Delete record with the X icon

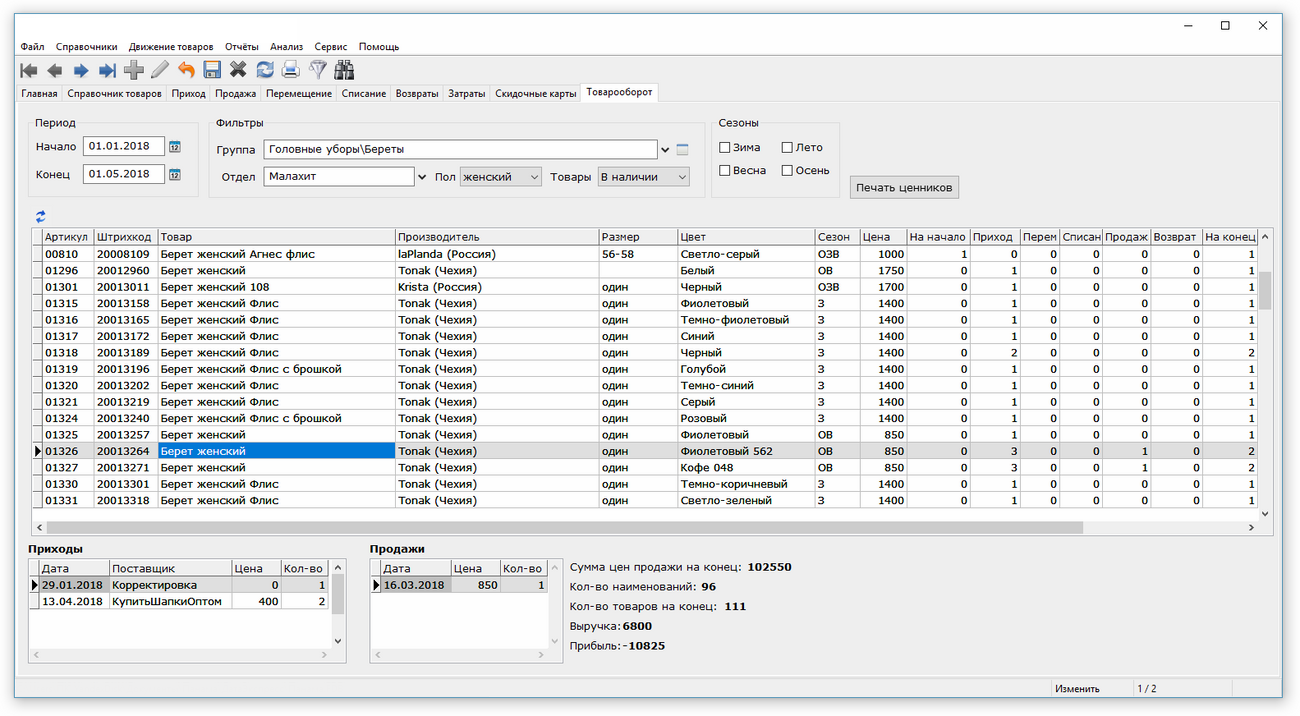click(x=238, y=70)
